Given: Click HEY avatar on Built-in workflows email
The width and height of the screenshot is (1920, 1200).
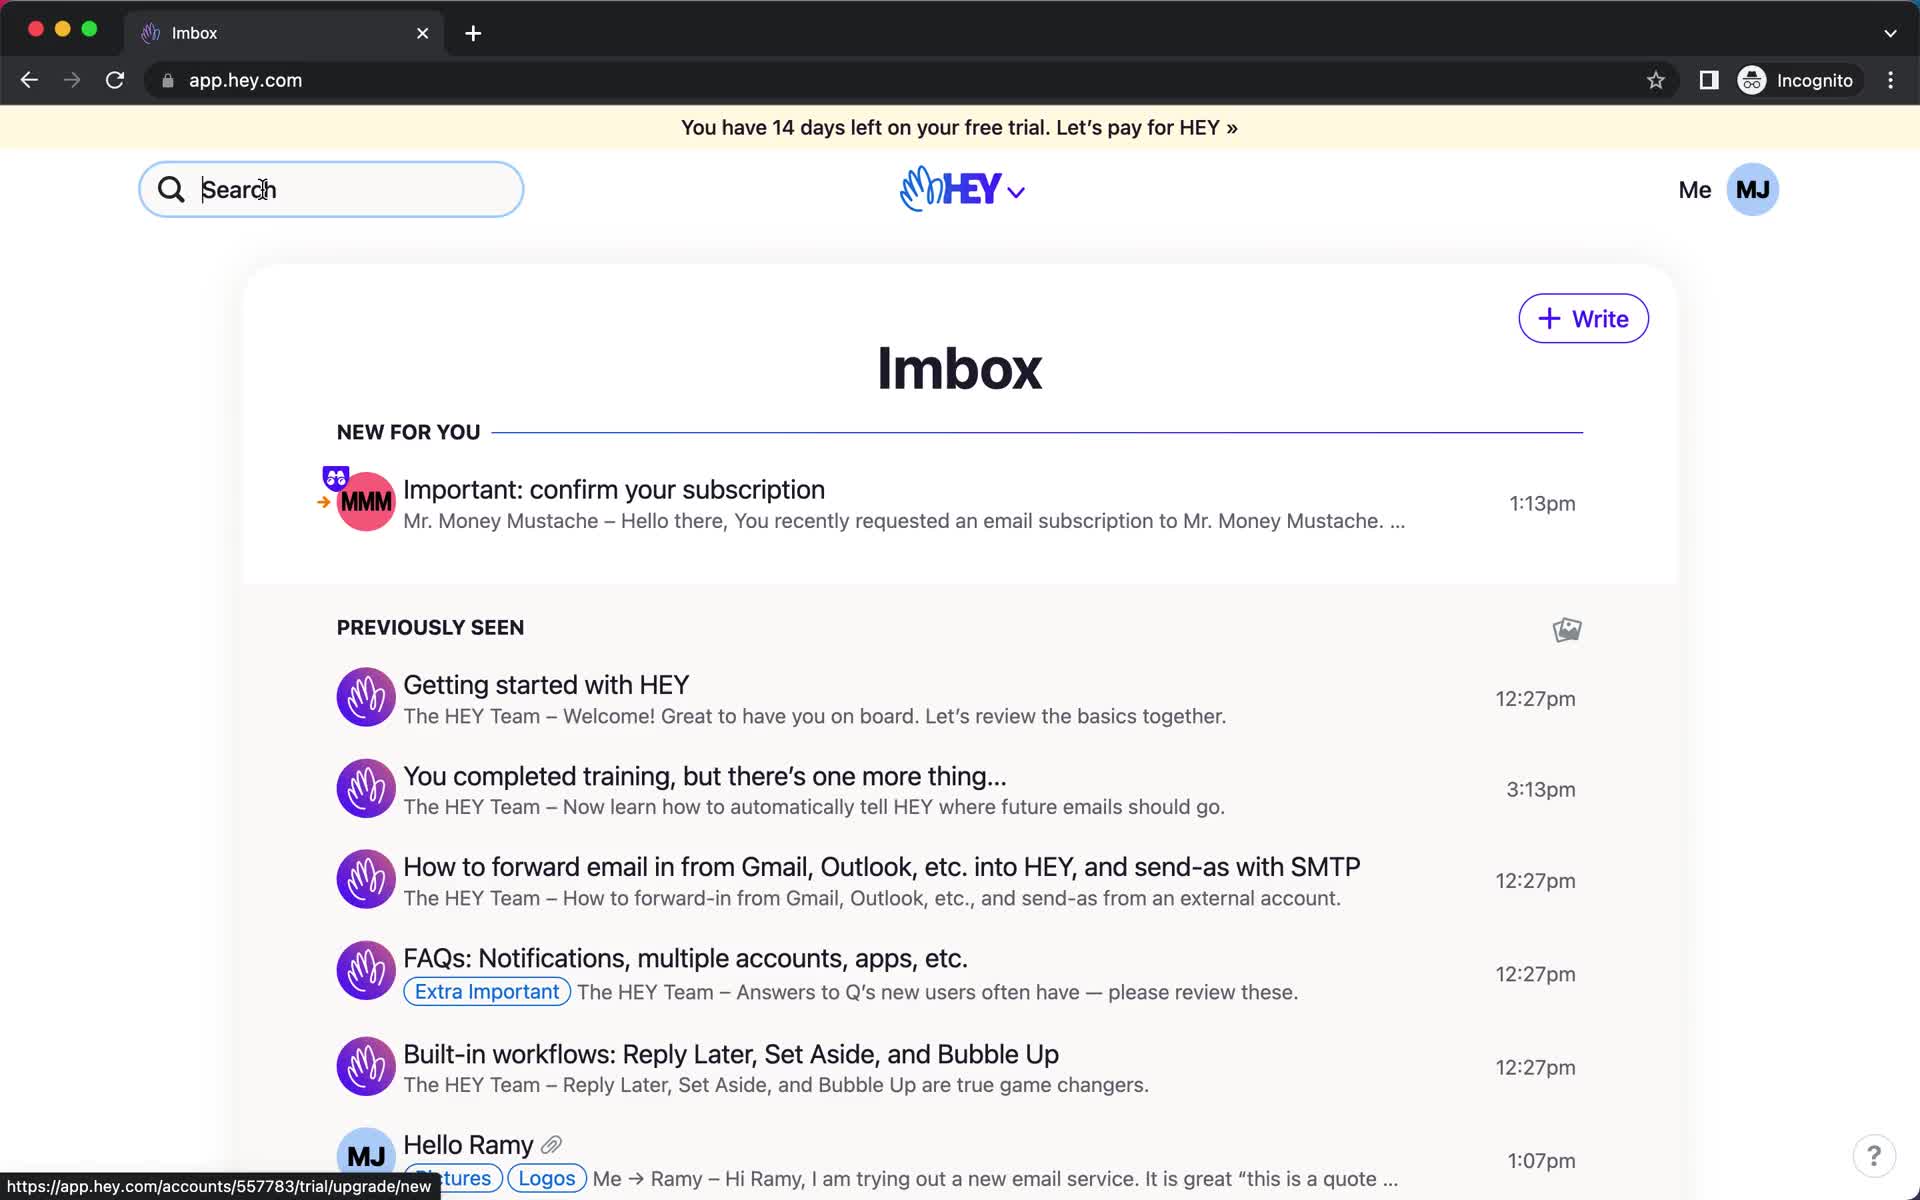Looking at the screenshot, I should [366, 1066].
